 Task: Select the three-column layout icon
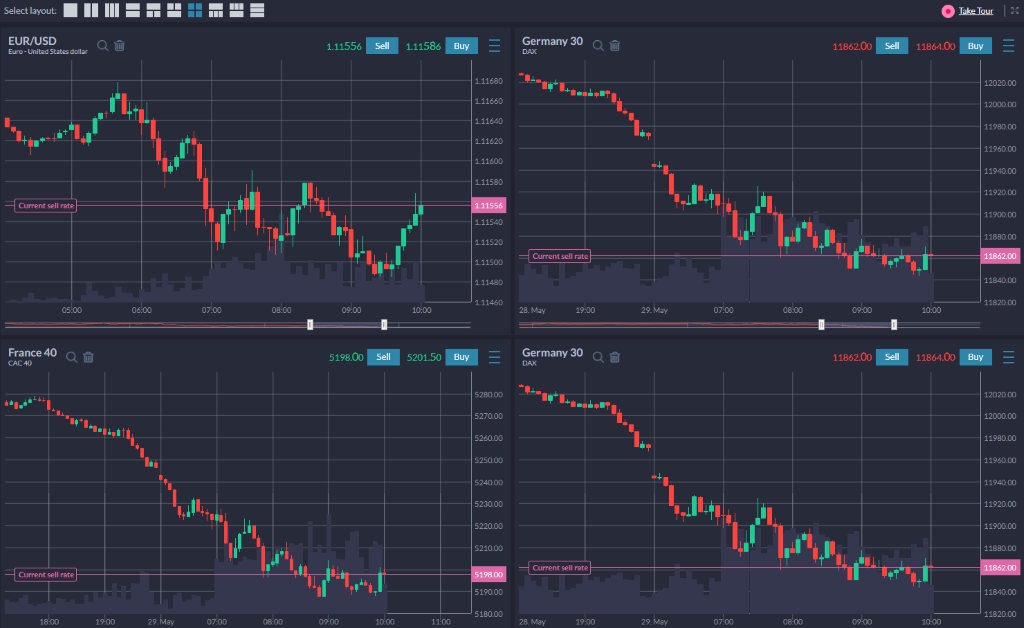(x=112, y=10)
